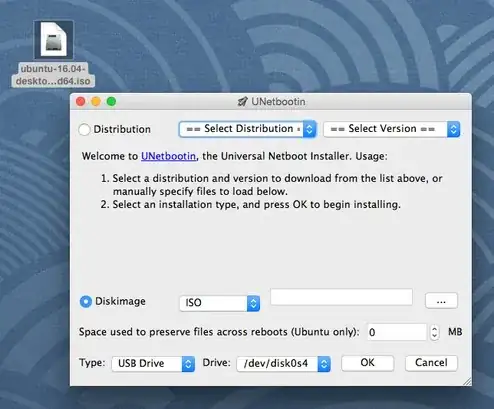Click the ubuntu-16.04-deskto...d64.iso file name label
The image size is (494, 409).
coord(53,75)
